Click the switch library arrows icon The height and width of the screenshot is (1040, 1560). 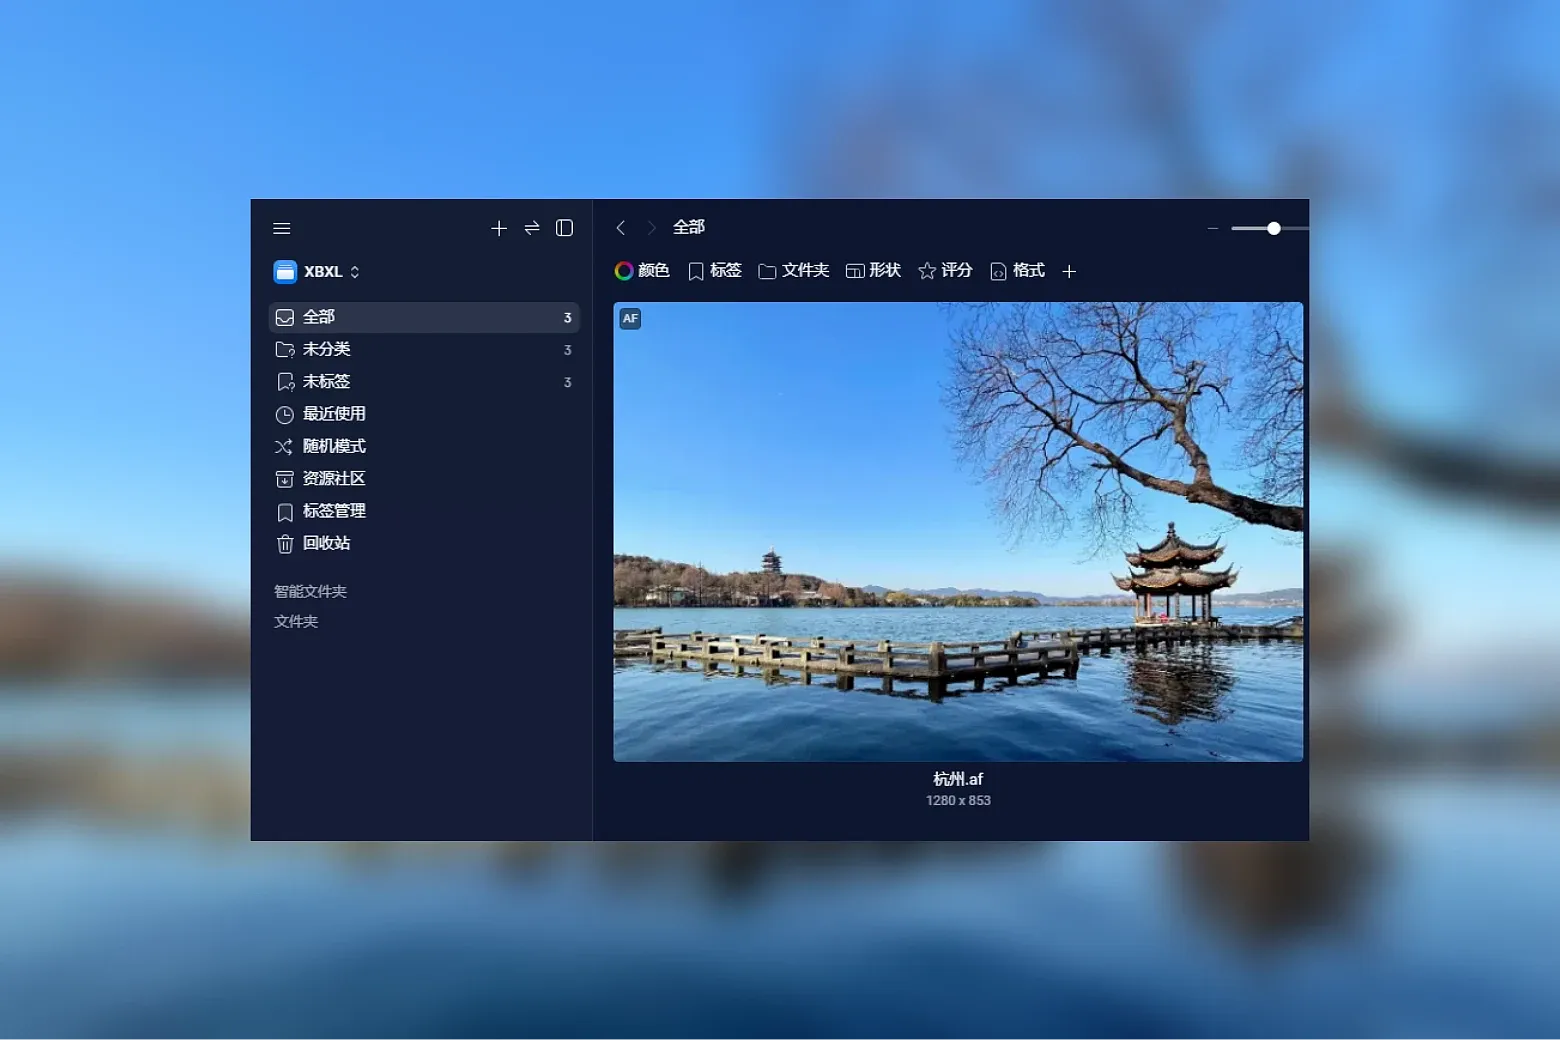pyautogui.click(x=532, y=229)
